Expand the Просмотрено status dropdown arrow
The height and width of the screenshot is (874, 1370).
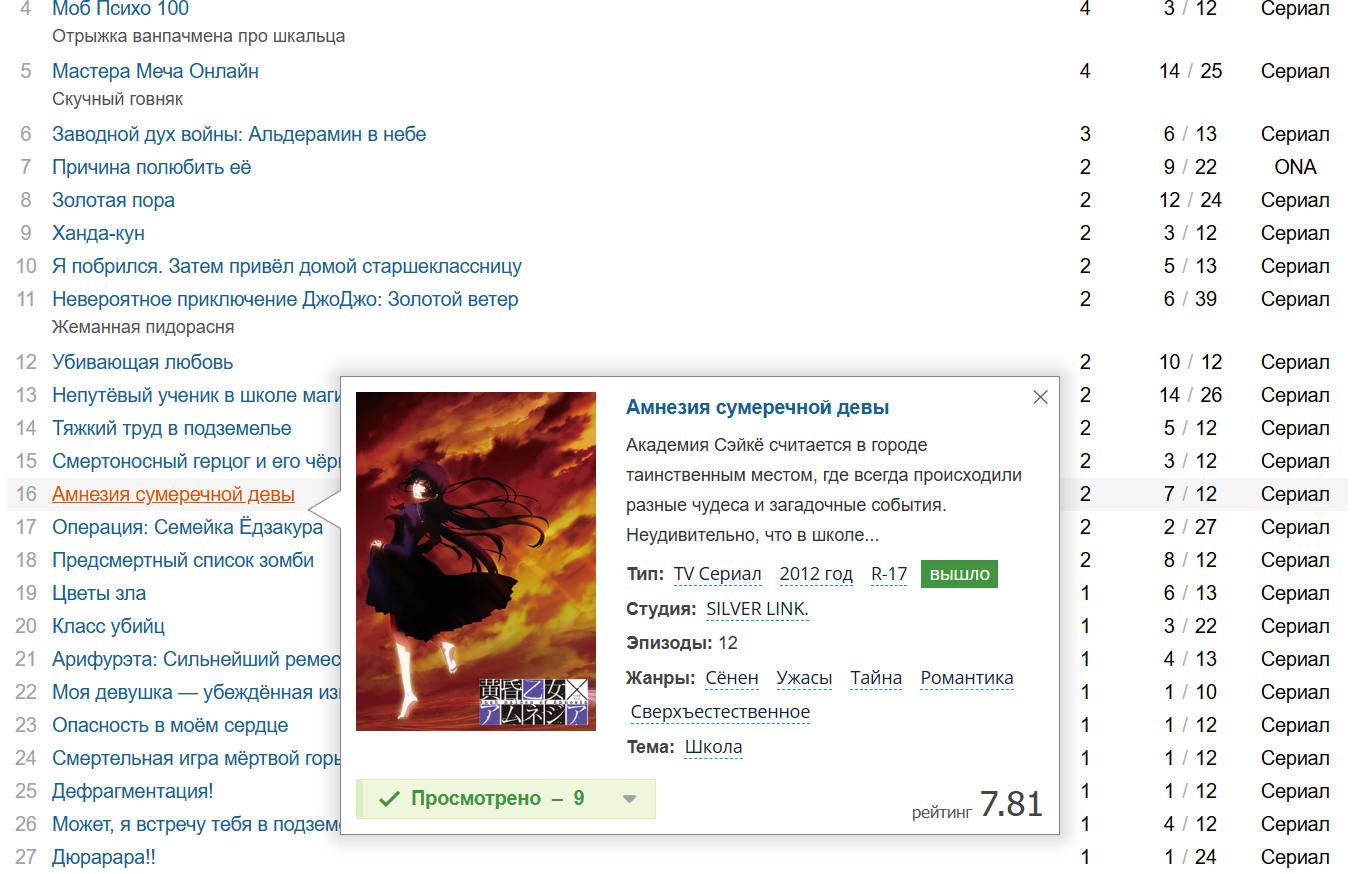[629, 799]
